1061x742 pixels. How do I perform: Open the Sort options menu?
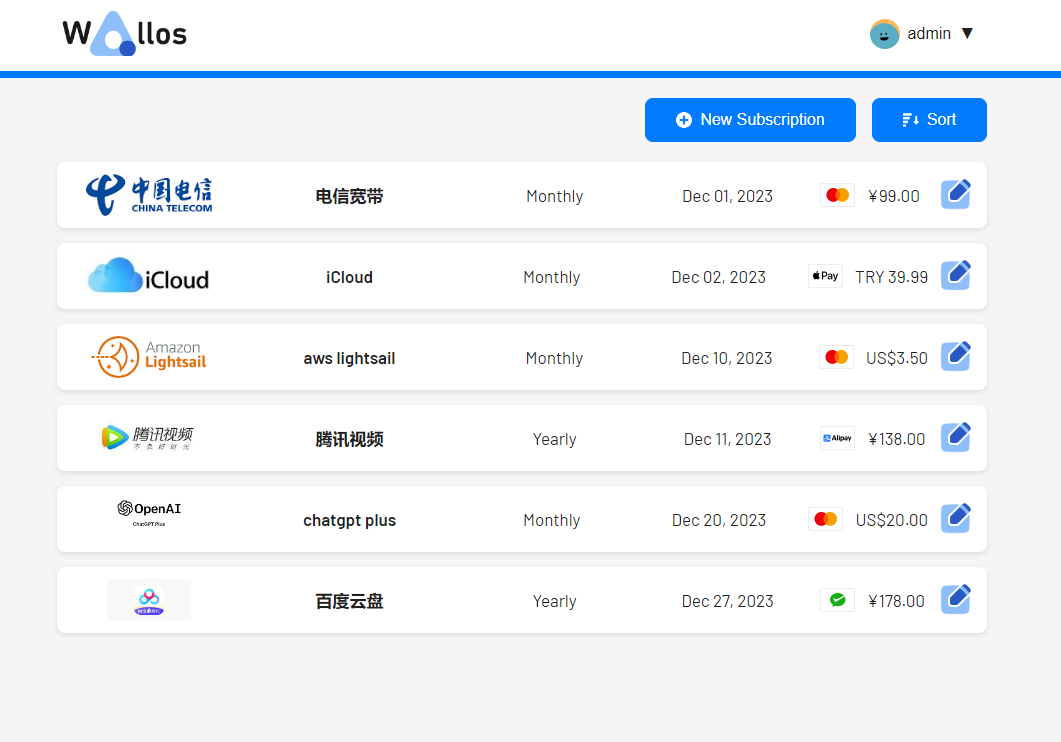(x=929, y=120)
